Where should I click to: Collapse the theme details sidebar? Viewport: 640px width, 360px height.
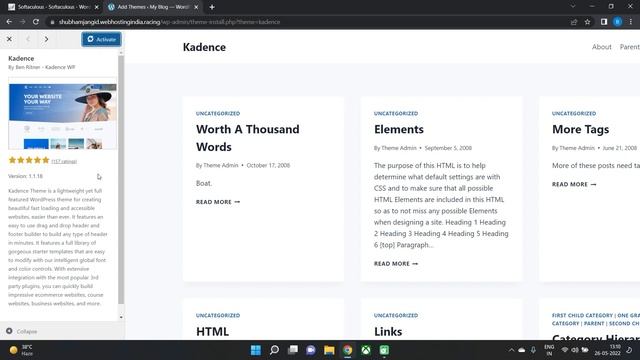pos(22,331)
